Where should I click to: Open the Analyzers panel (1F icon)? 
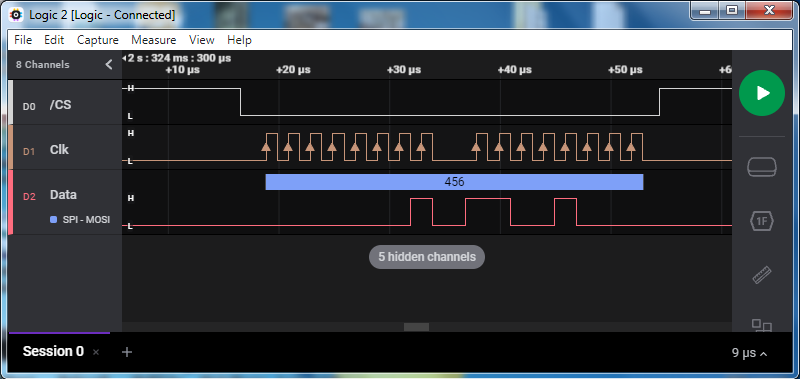click(762, 221)
